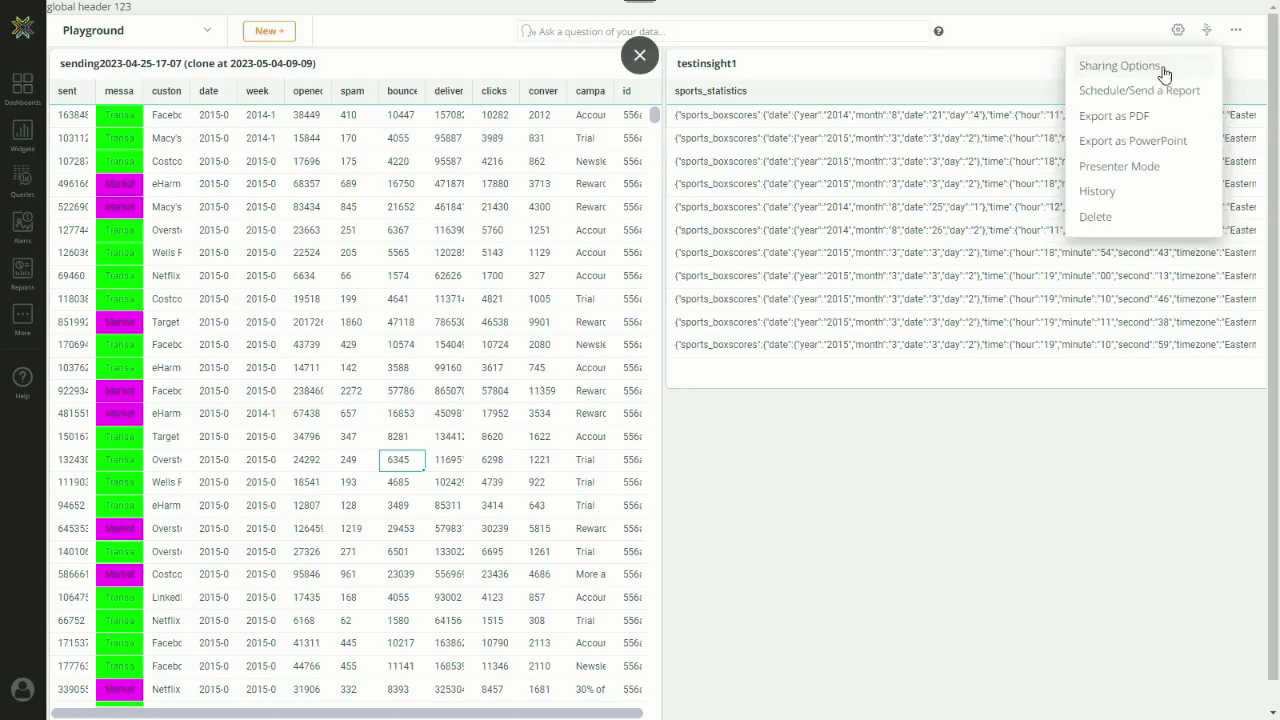Select Sharing Options from the menu
Viewport: 1280px width, 720px height.
(x=1119, y=66)
